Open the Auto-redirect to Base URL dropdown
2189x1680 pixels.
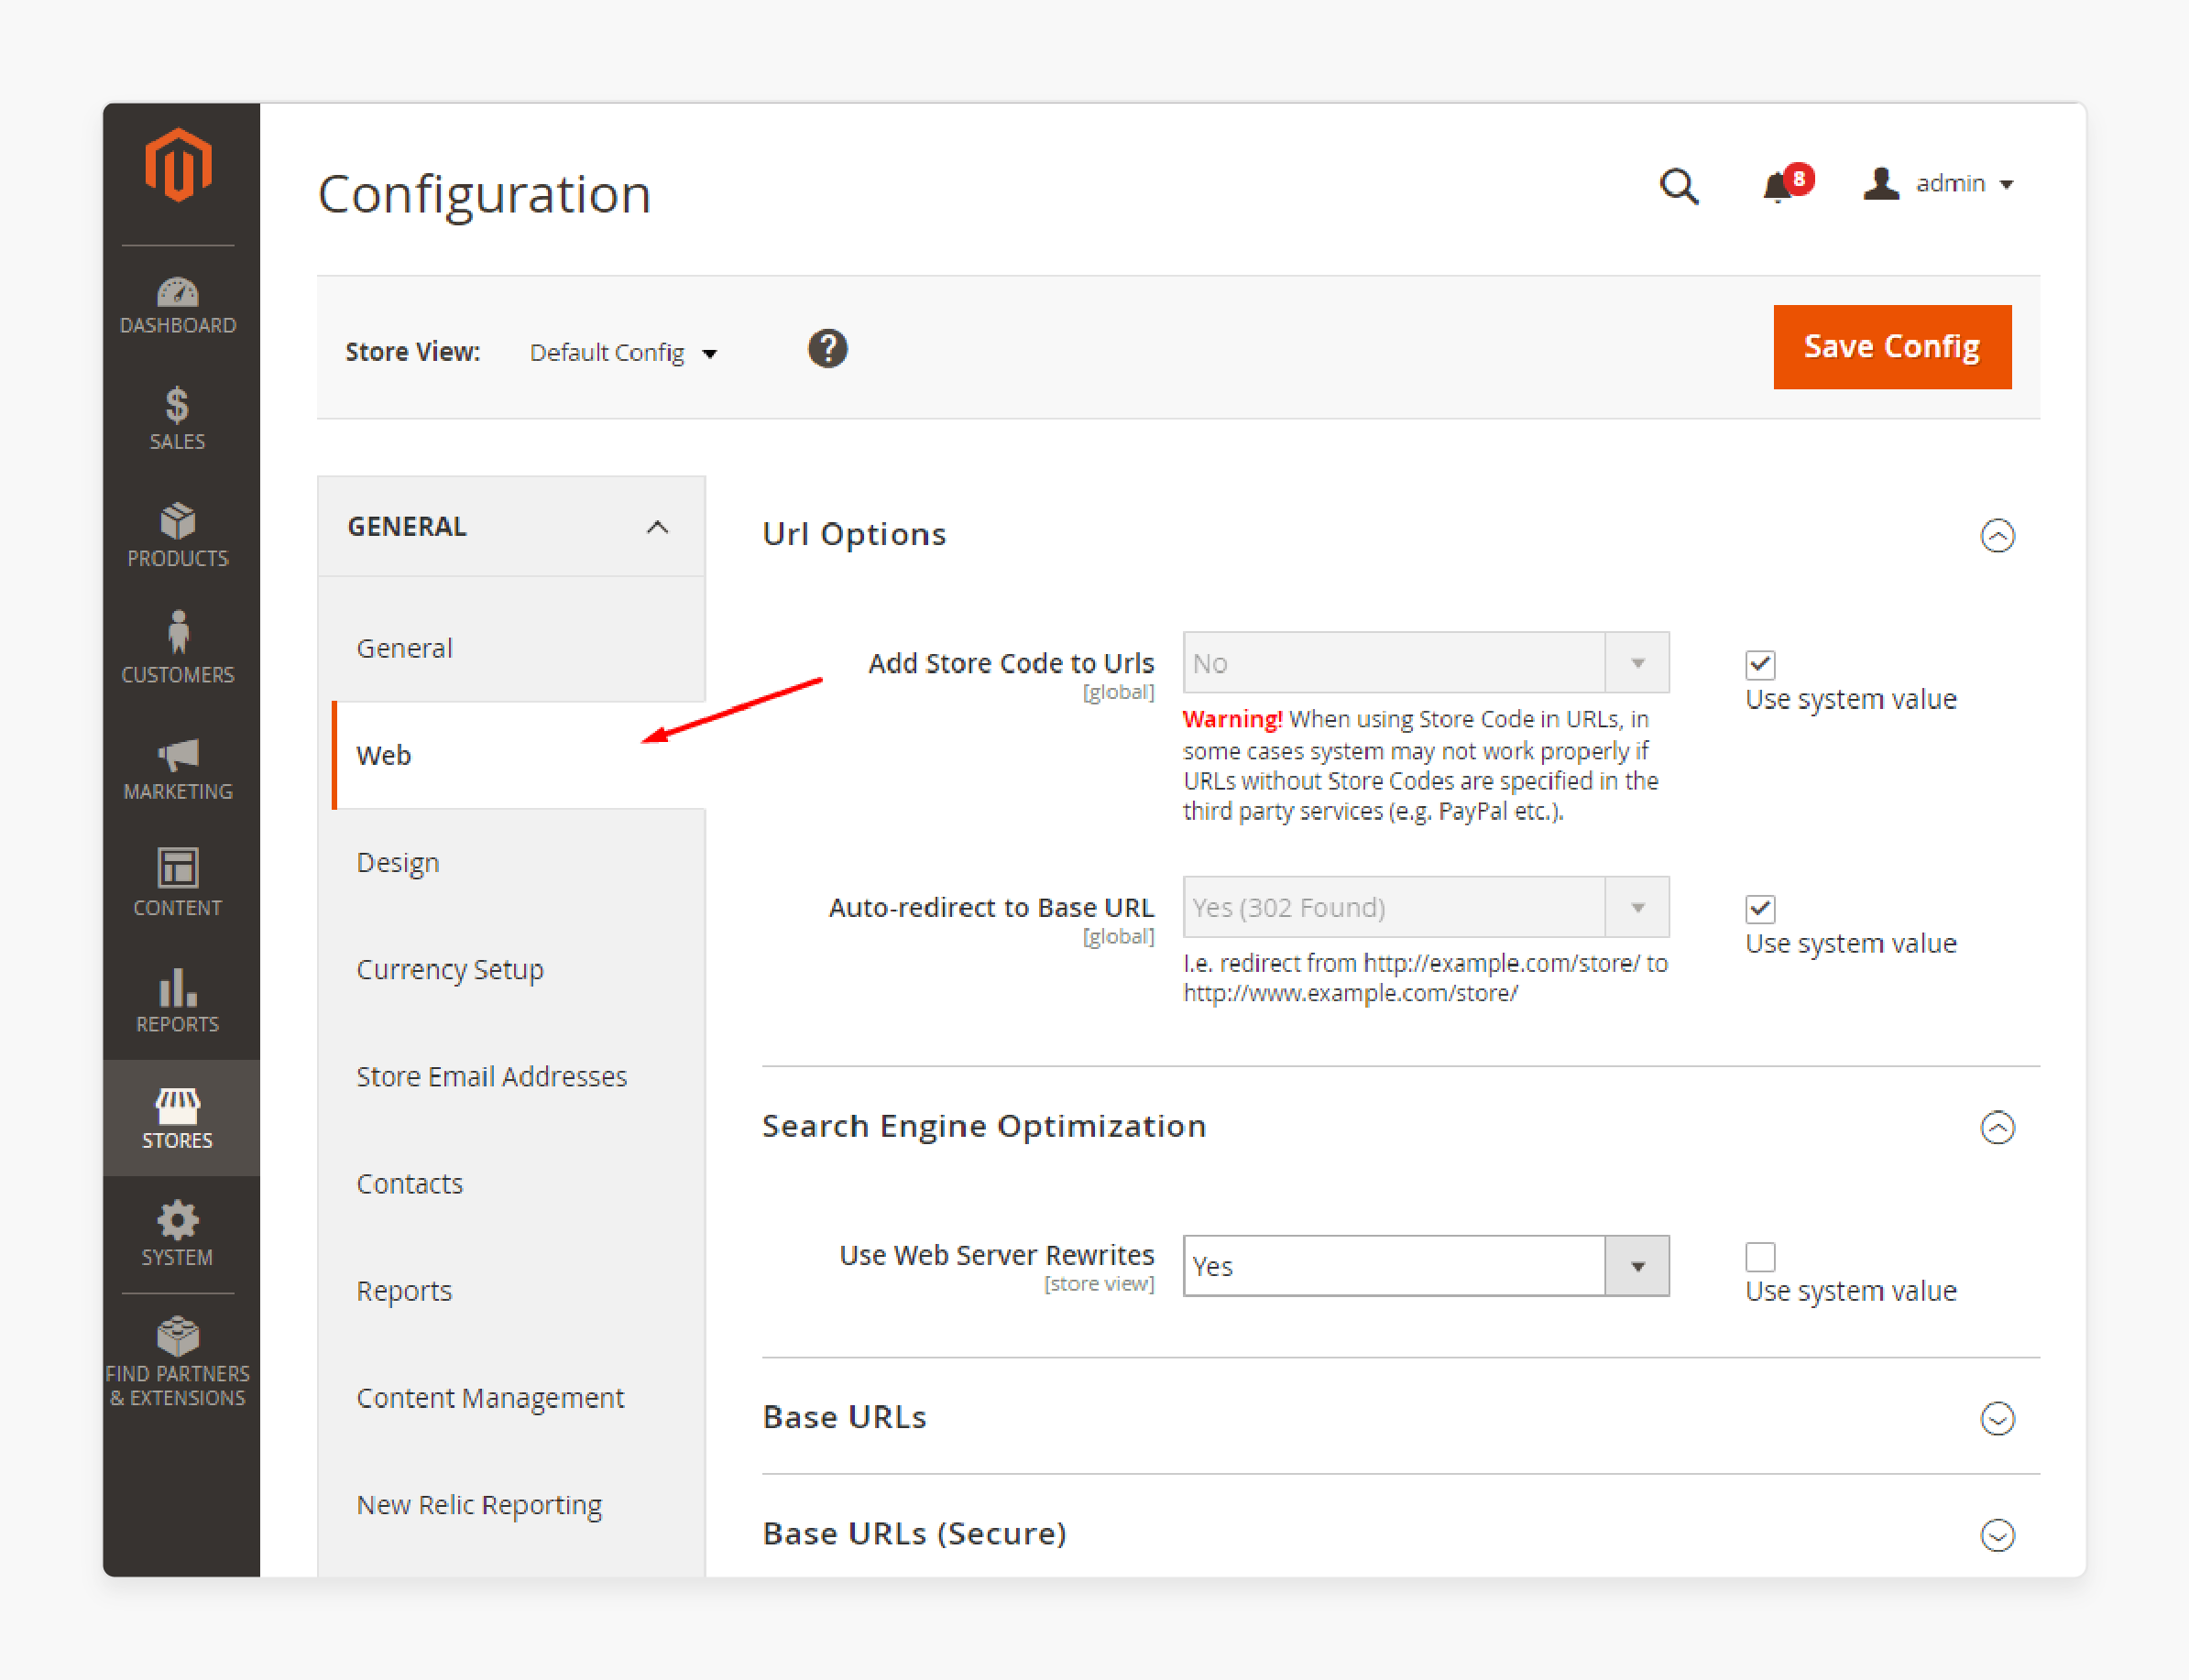pos(1426,907)
